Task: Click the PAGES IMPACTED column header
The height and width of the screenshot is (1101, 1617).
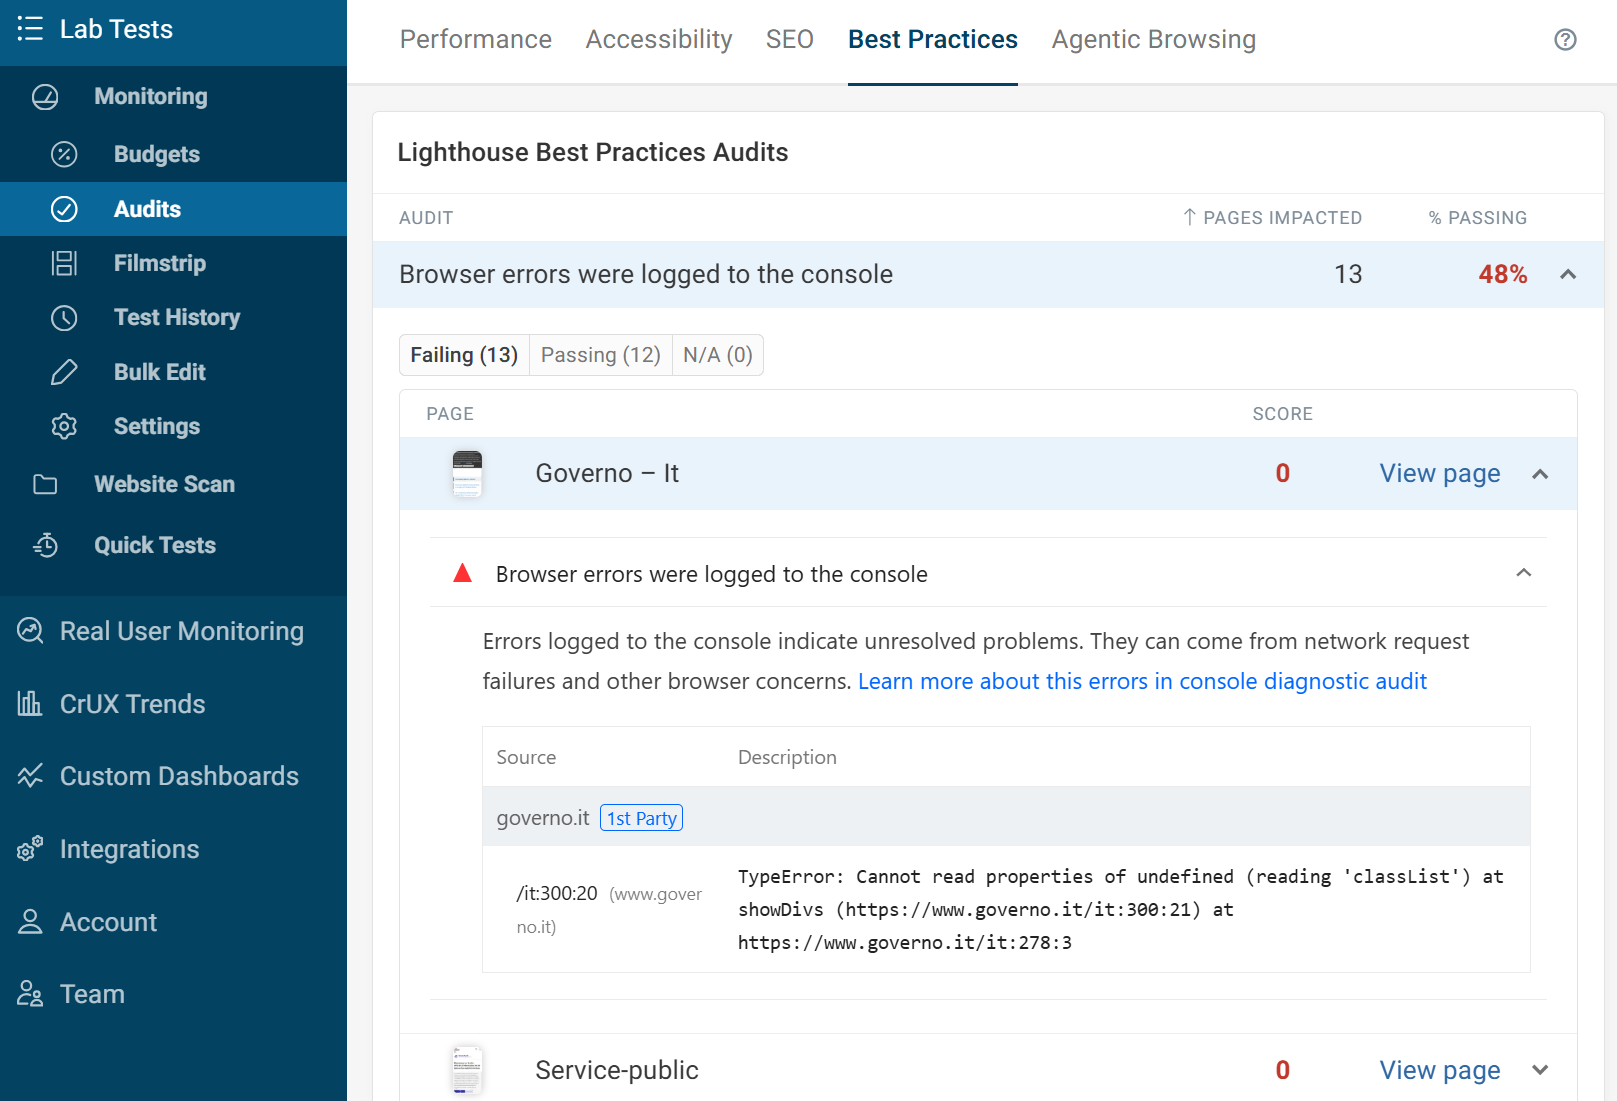Action: [1282, 217]
